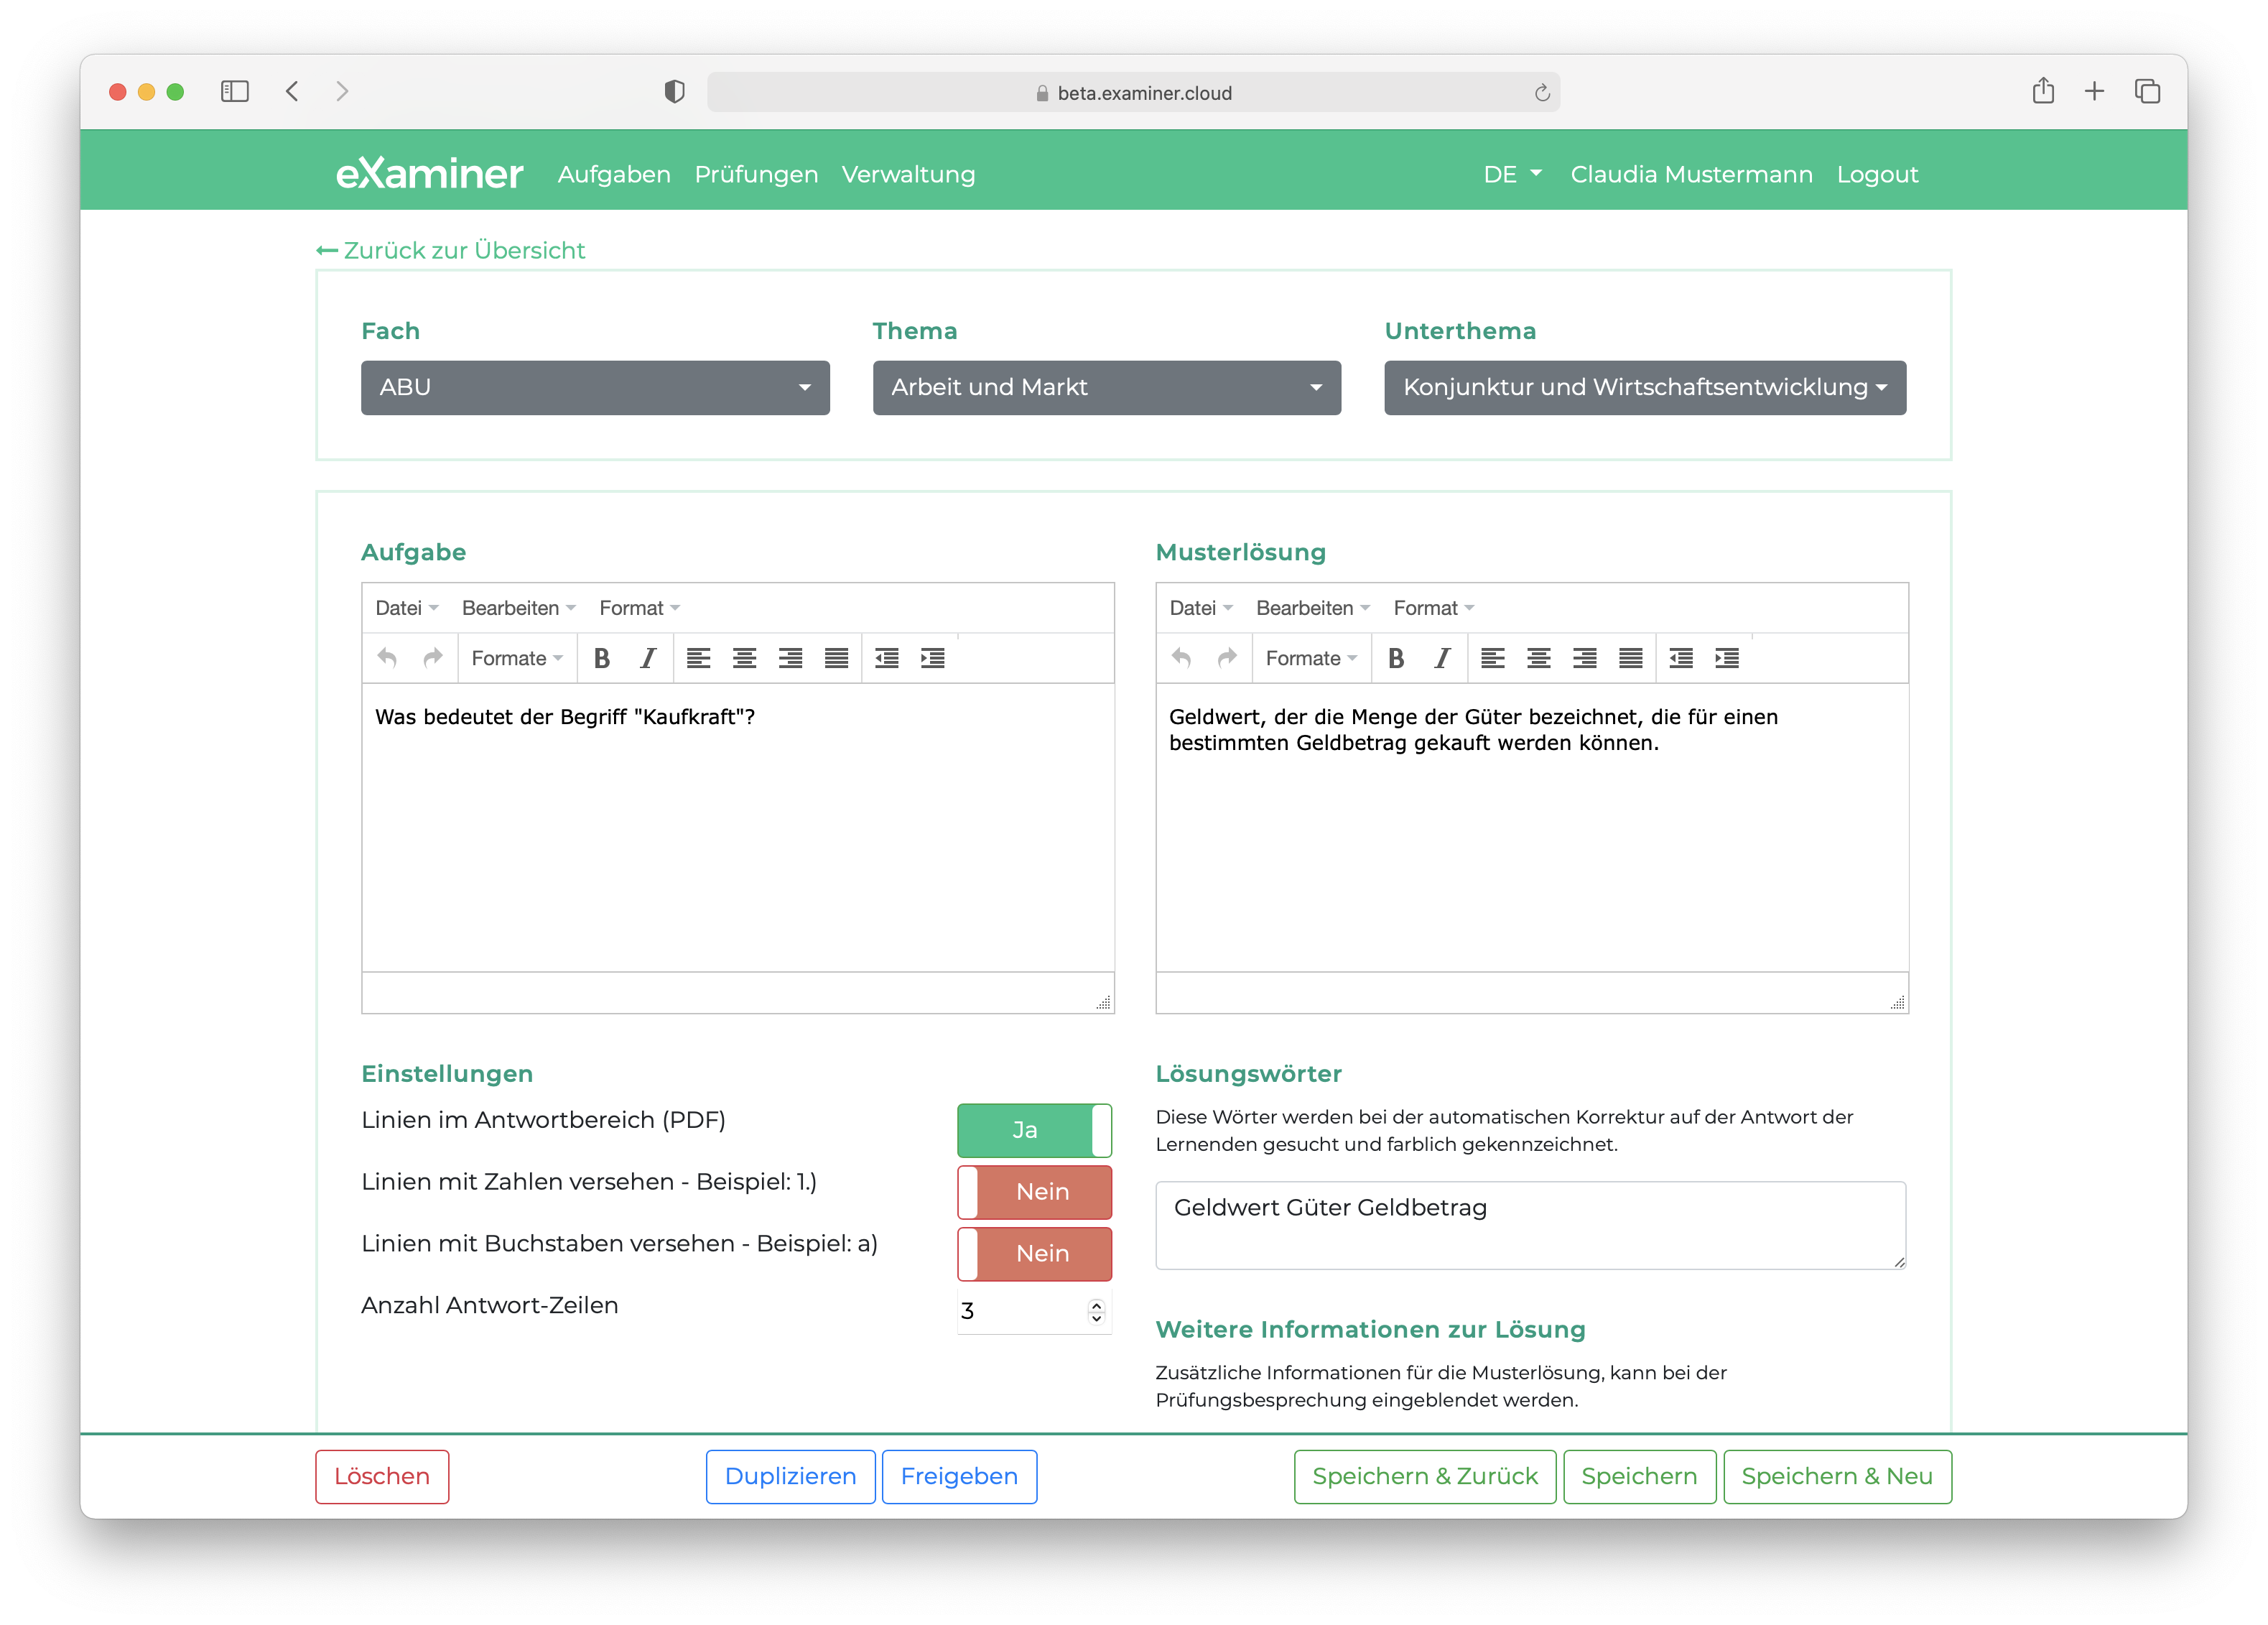Click the redo icon in the Aufgabe editor
Viewport: 2268px width, 1625px height.
click(432, 658)
